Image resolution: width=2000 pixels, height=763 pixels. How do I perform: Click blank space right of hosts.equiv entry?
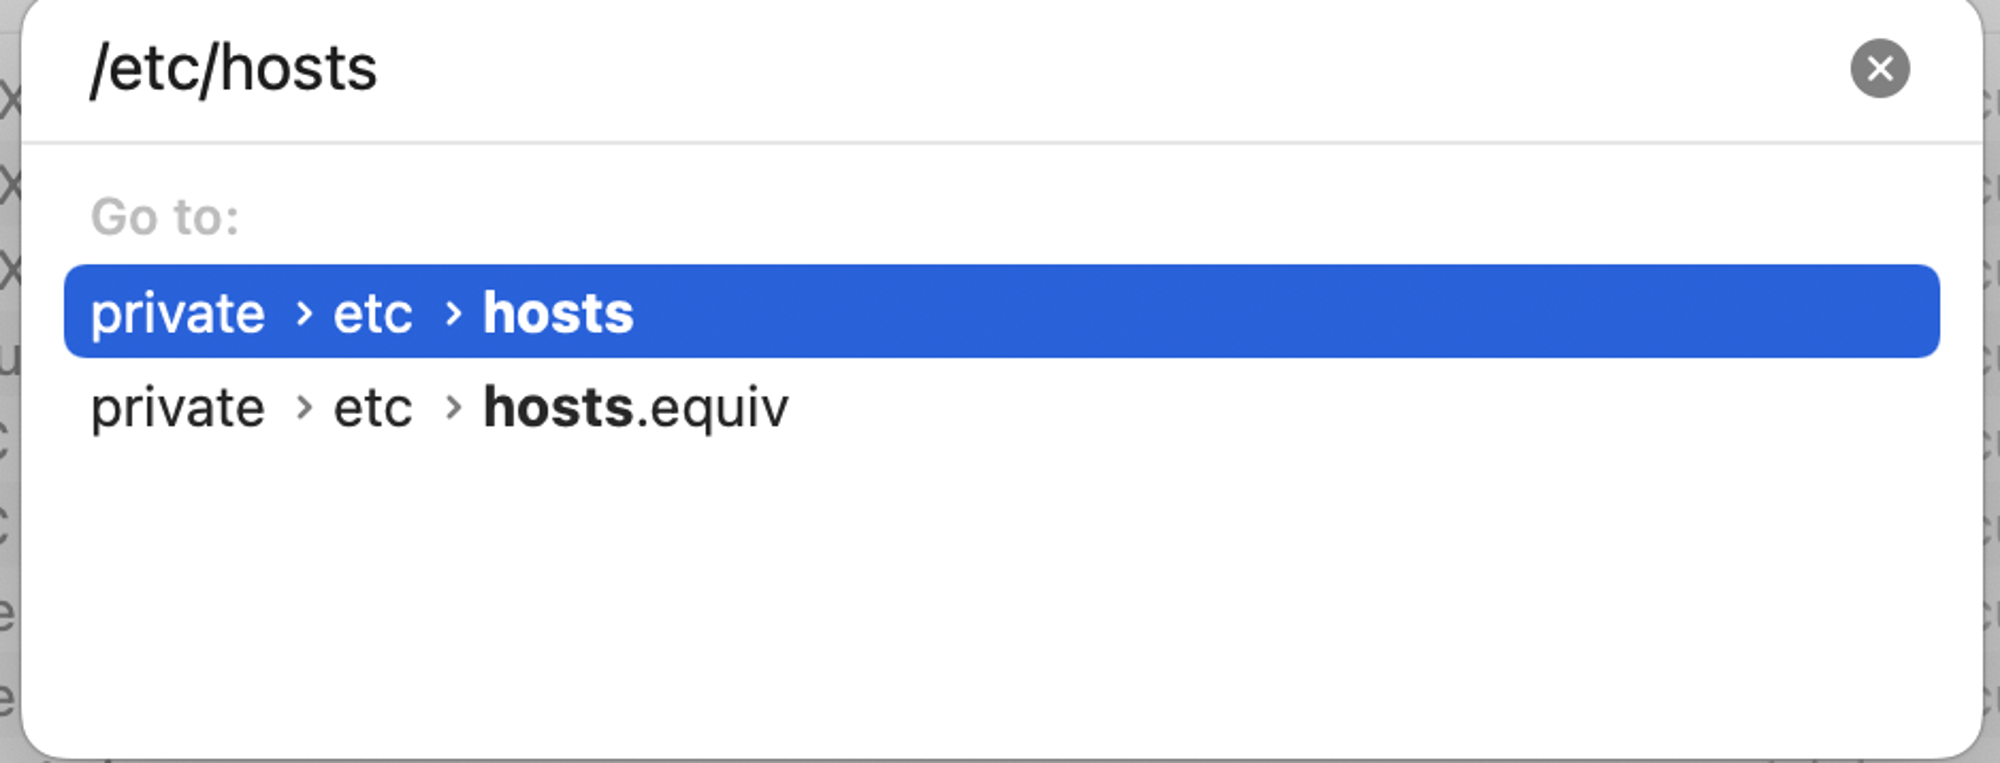tap(1360, 407)
